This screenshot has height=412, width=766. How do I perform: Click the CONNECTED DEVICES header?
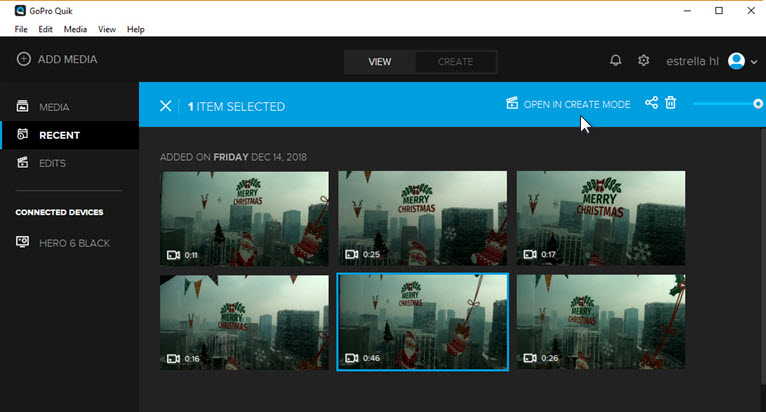59,212
